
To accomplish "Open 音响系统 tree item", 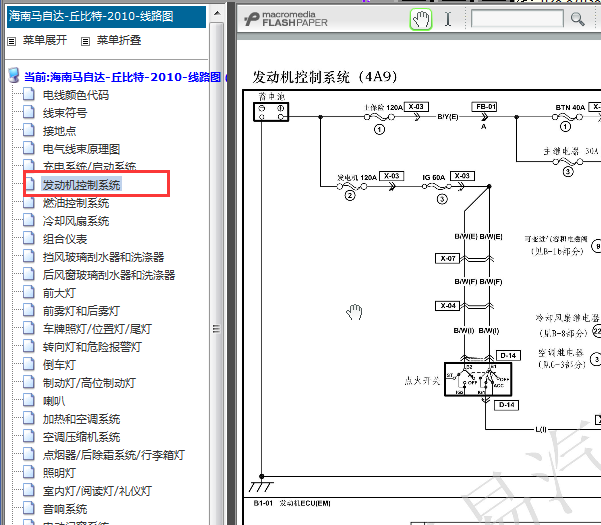I will tap(65, 509).
